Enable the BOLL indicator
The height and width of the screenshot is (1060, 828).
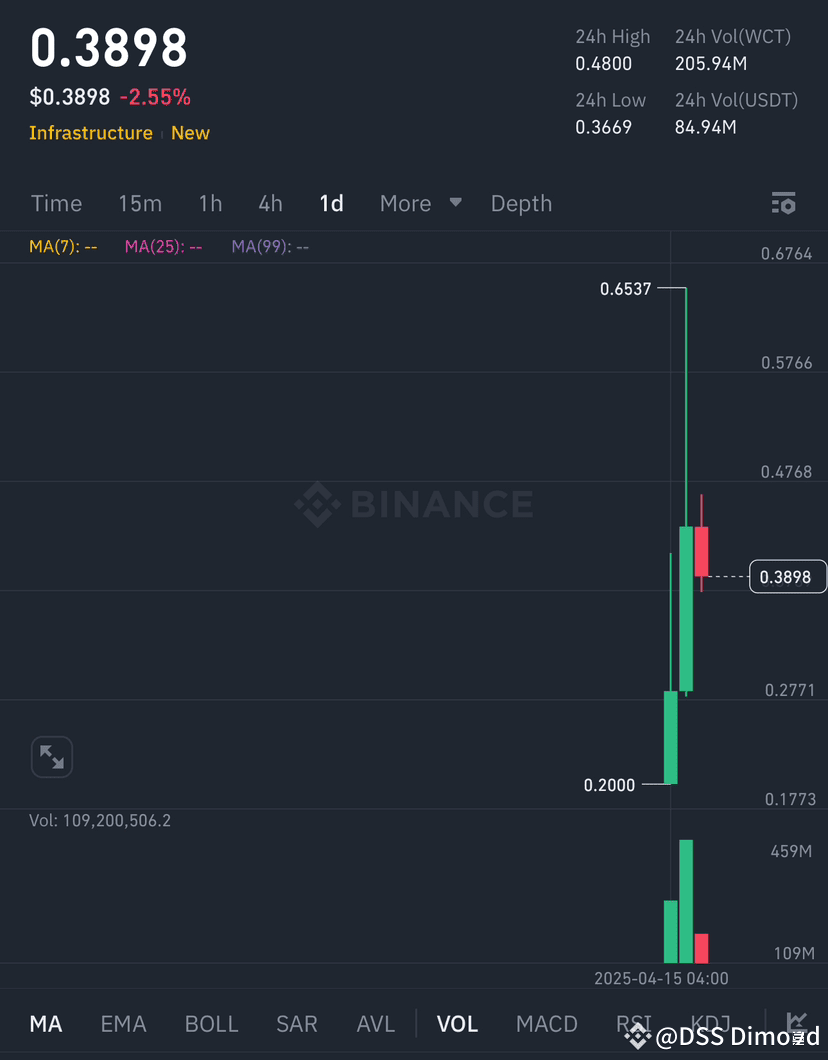click(211, 1024)
